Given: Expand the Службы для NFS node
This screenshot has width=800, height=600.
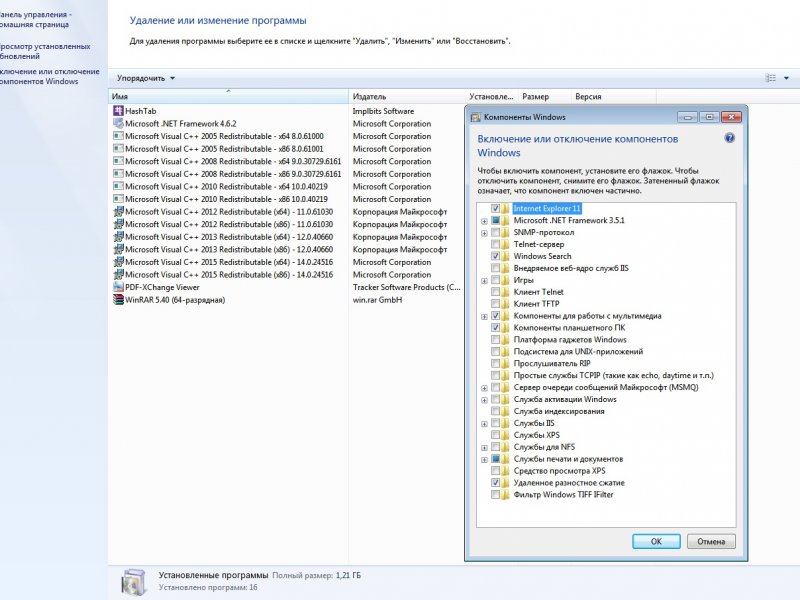Looking at the screenshot, I should [484, 447].
